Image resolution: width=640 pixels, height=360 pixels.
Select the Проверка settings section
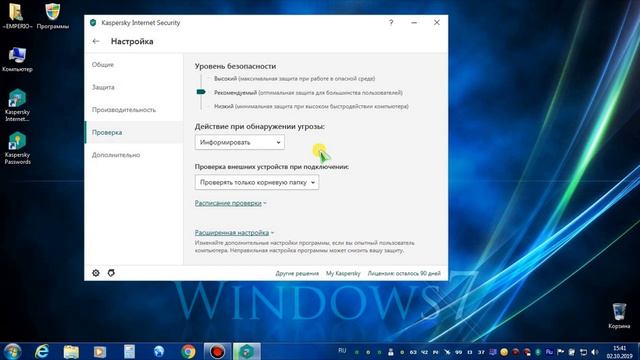tap(134, 132)
